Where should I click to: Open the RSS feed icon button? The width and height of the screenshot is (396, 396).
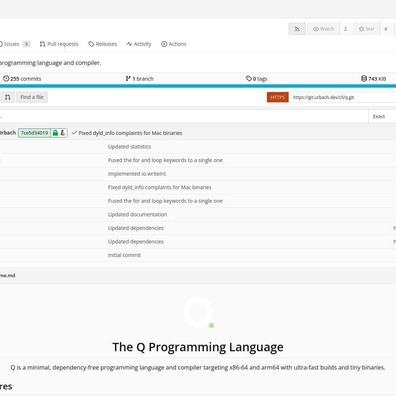[x=297, y=29]
